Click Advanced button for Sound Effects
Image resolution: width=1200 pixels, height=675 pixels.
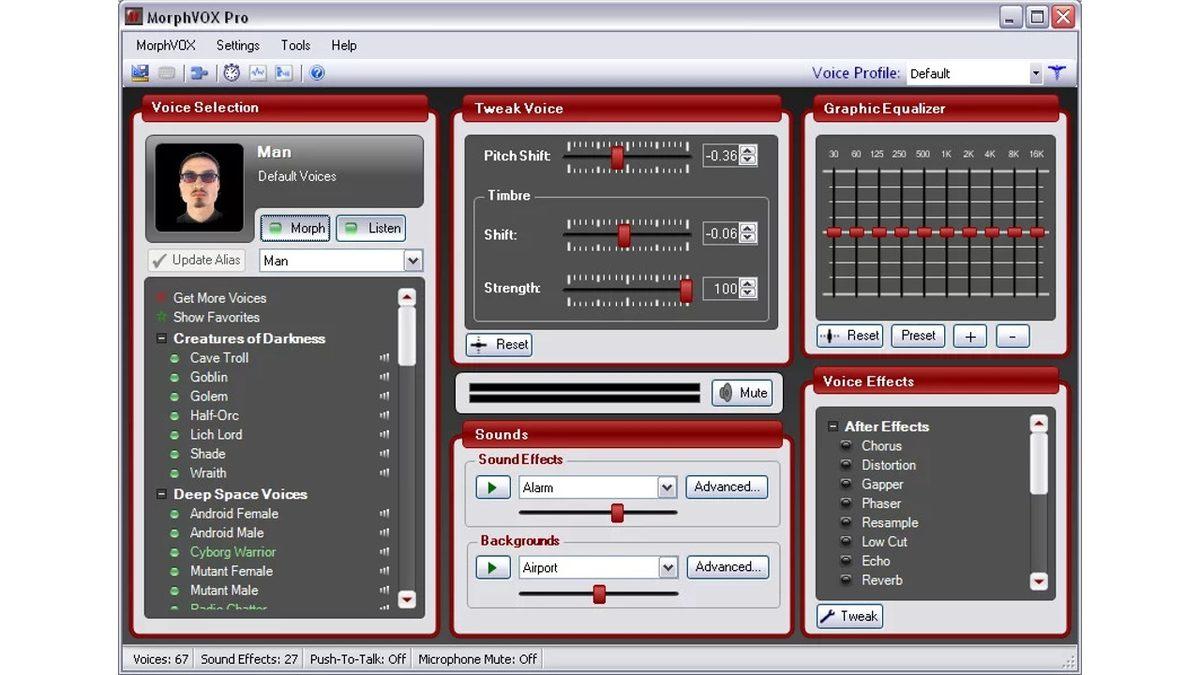[x=726, y=487]
